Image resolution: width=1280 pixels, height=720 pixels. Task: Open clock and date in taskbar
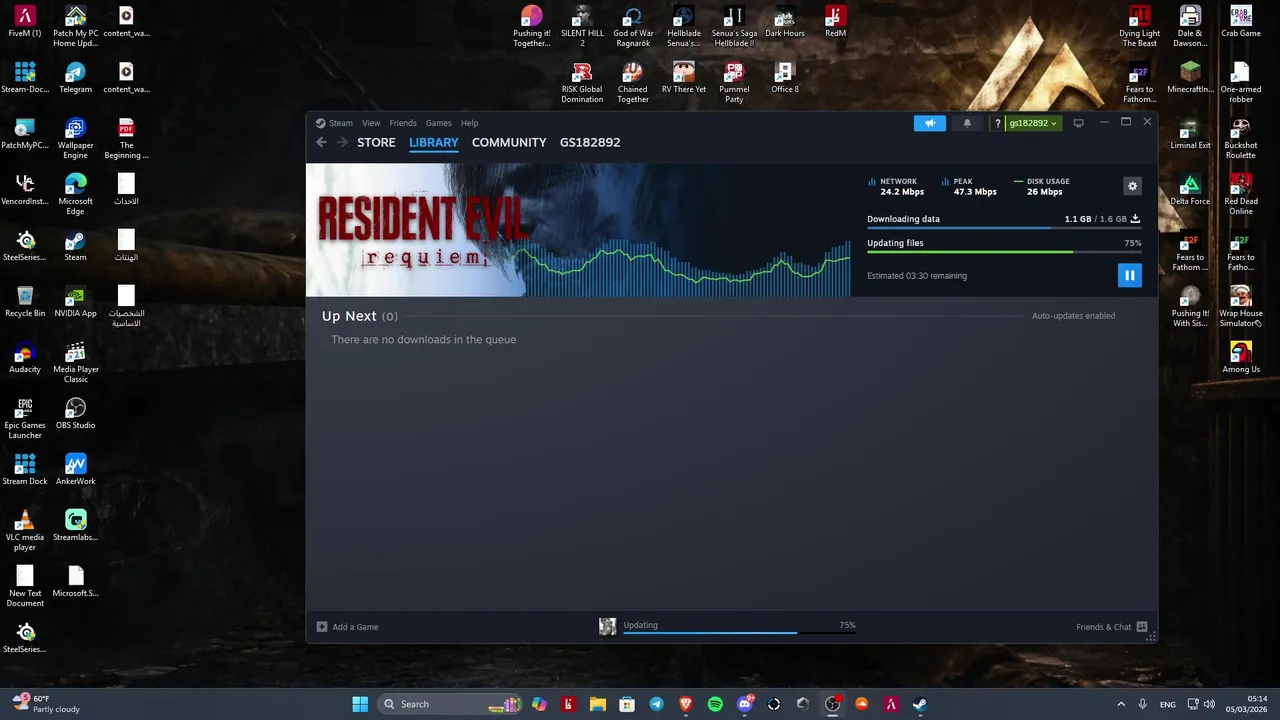1249,704
